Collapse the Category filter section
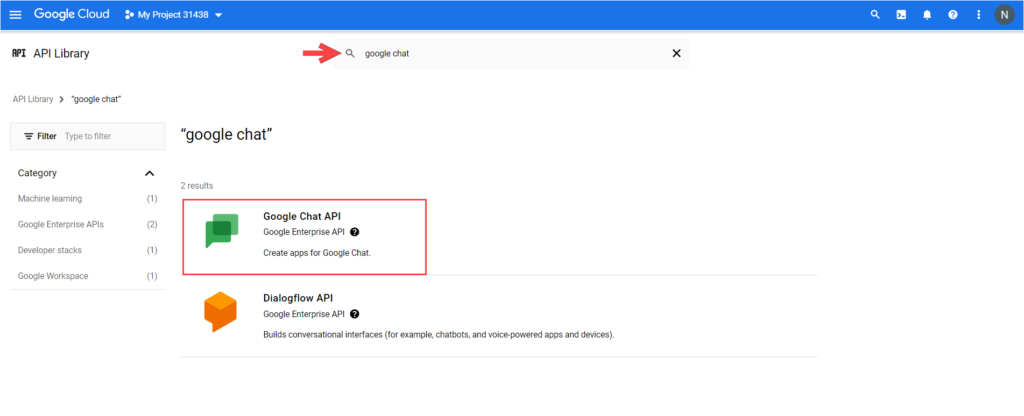The width and height of the screenshot is (1024, 416). [150, 173]
